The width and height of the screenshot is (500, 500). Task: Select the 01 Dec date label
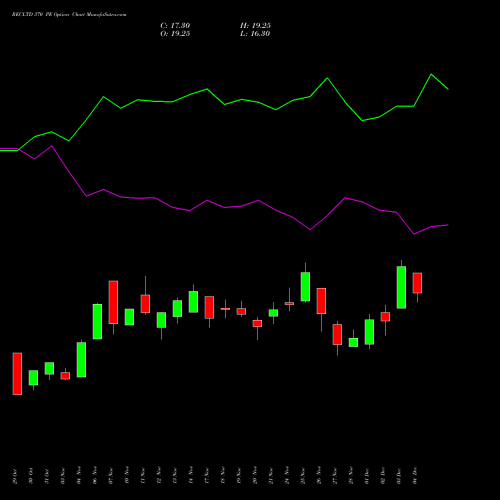coord(367,476)
